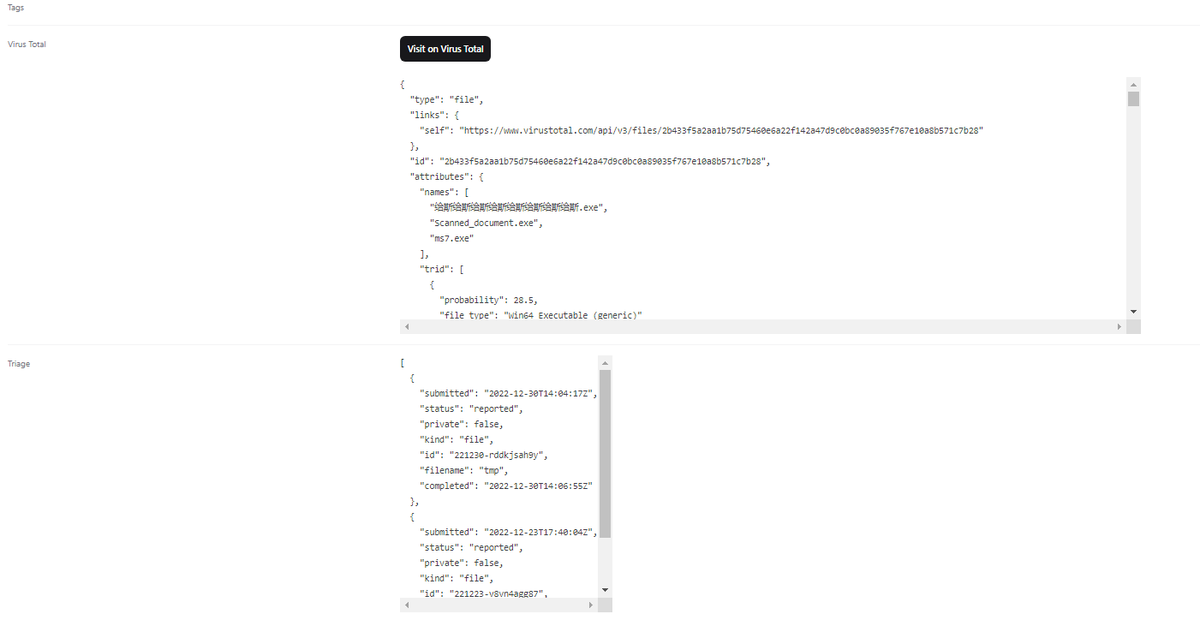The height and width of the screenshot is (620, 1200).
Task: Click the second "kind": "file" line in Triage
Action: (457, 578)
